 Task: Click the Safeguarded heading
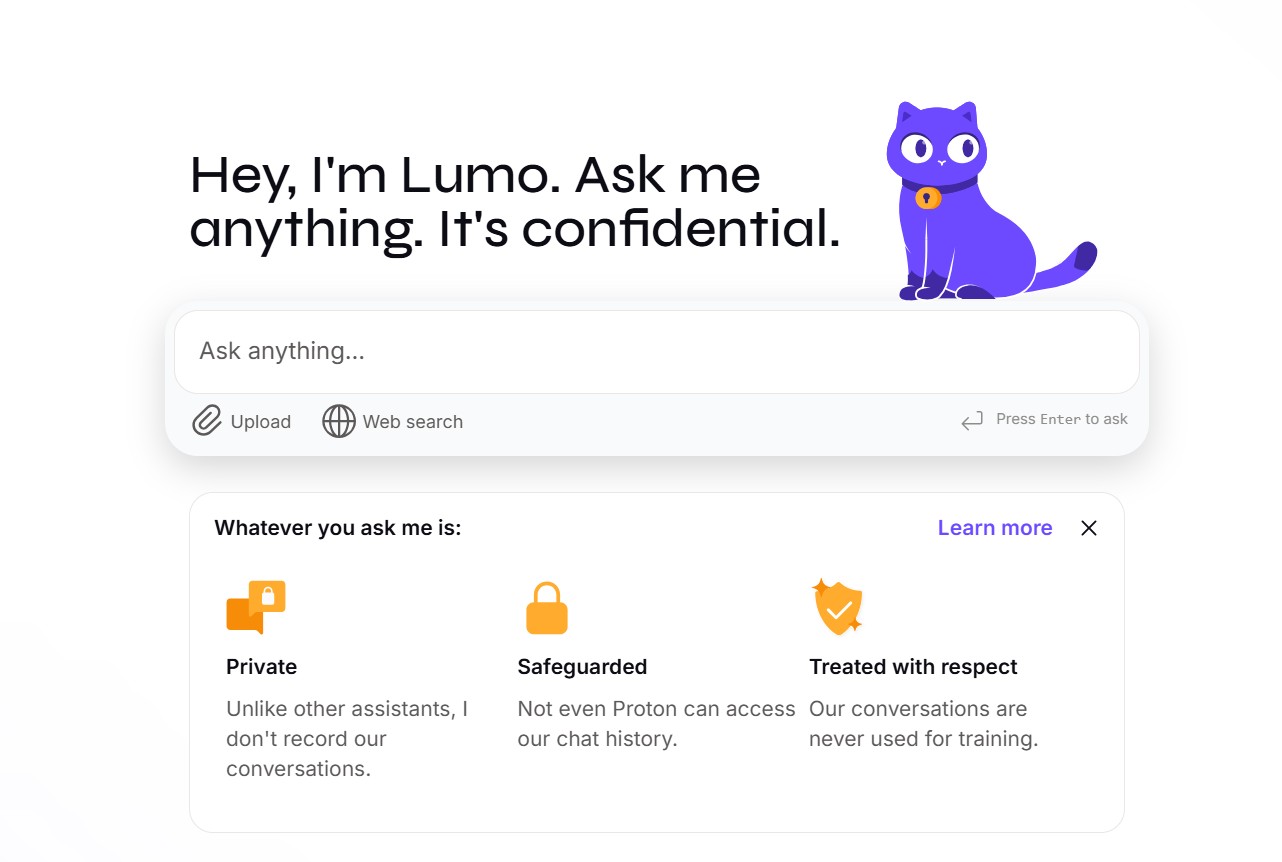click(x=582, y=667)
